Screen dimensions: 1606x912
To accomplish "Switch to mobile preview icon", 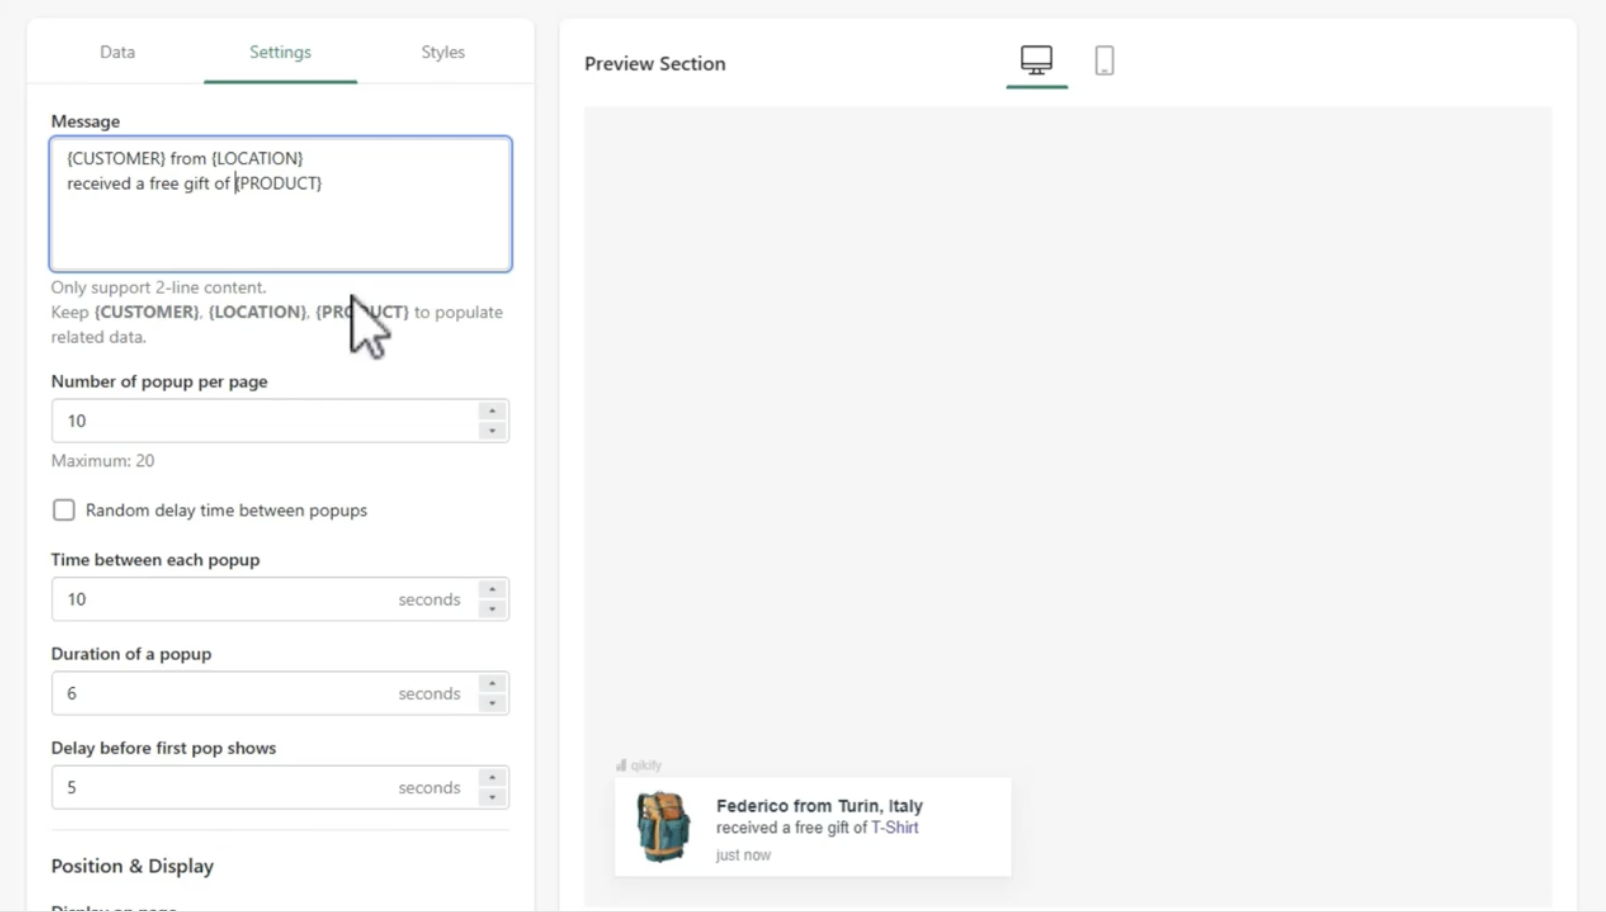I will (1104, 60).
